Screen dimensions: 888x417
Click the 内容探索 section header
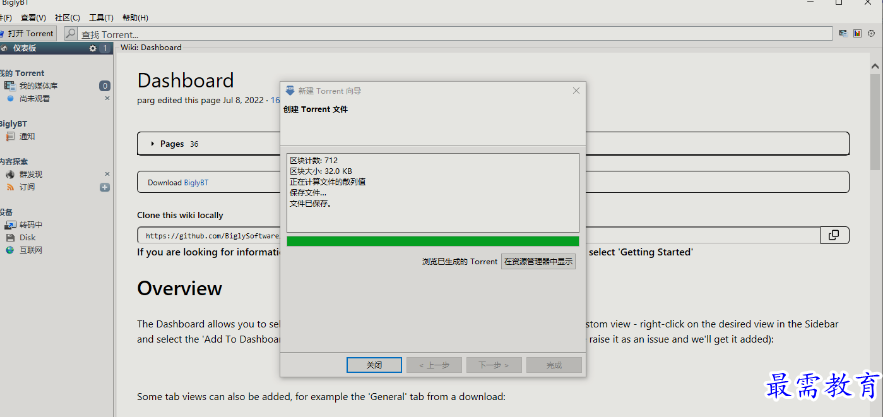pyautogui.click(x=14, y=161)
